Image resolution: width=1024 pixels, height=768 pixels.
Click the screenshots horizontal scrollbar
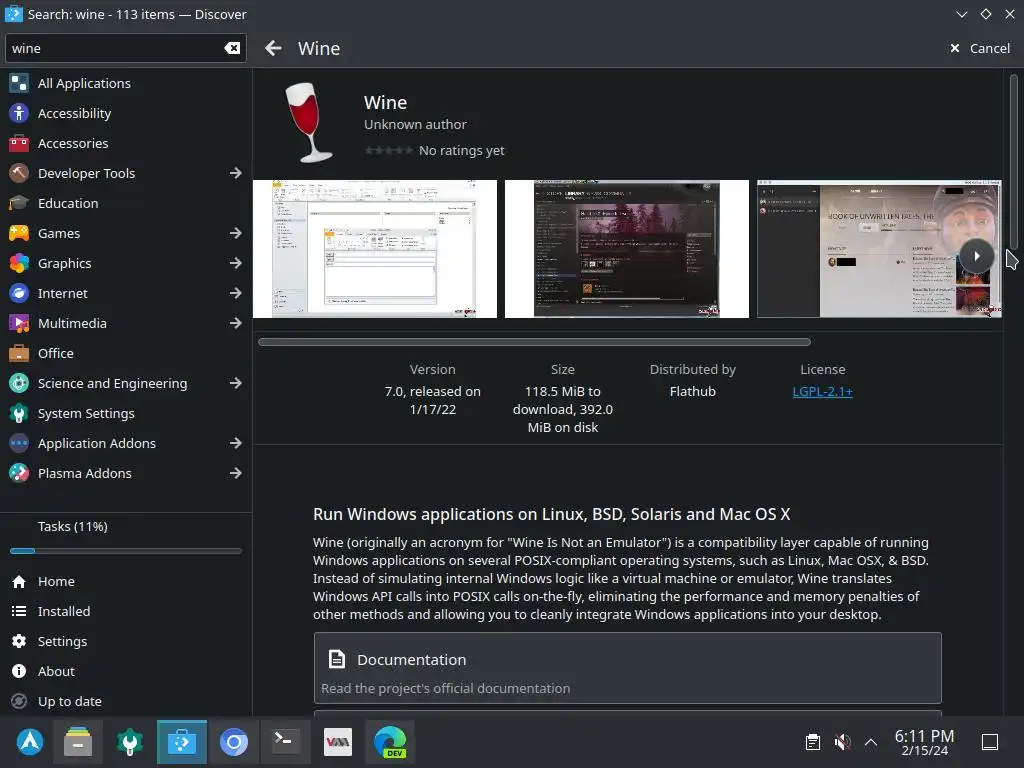pos(534,342)
